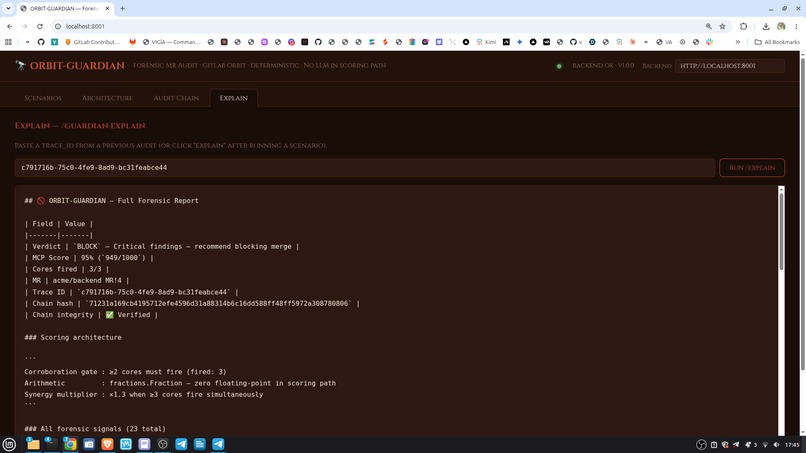The width and height of the screenshot is (806, 453).
Task: Open the blue text editor taskbar icon
Action: 199,444
